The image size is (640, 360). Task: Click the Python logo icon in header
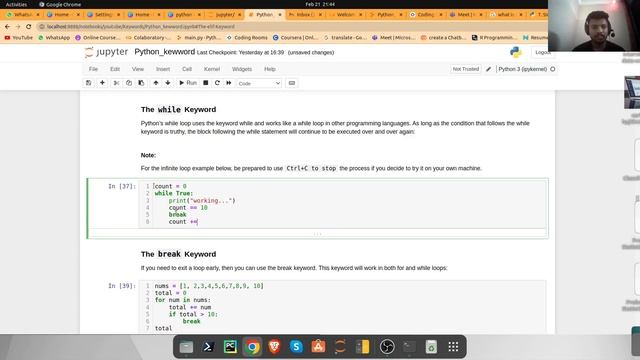pyautogui.click(x=516, y=52)
